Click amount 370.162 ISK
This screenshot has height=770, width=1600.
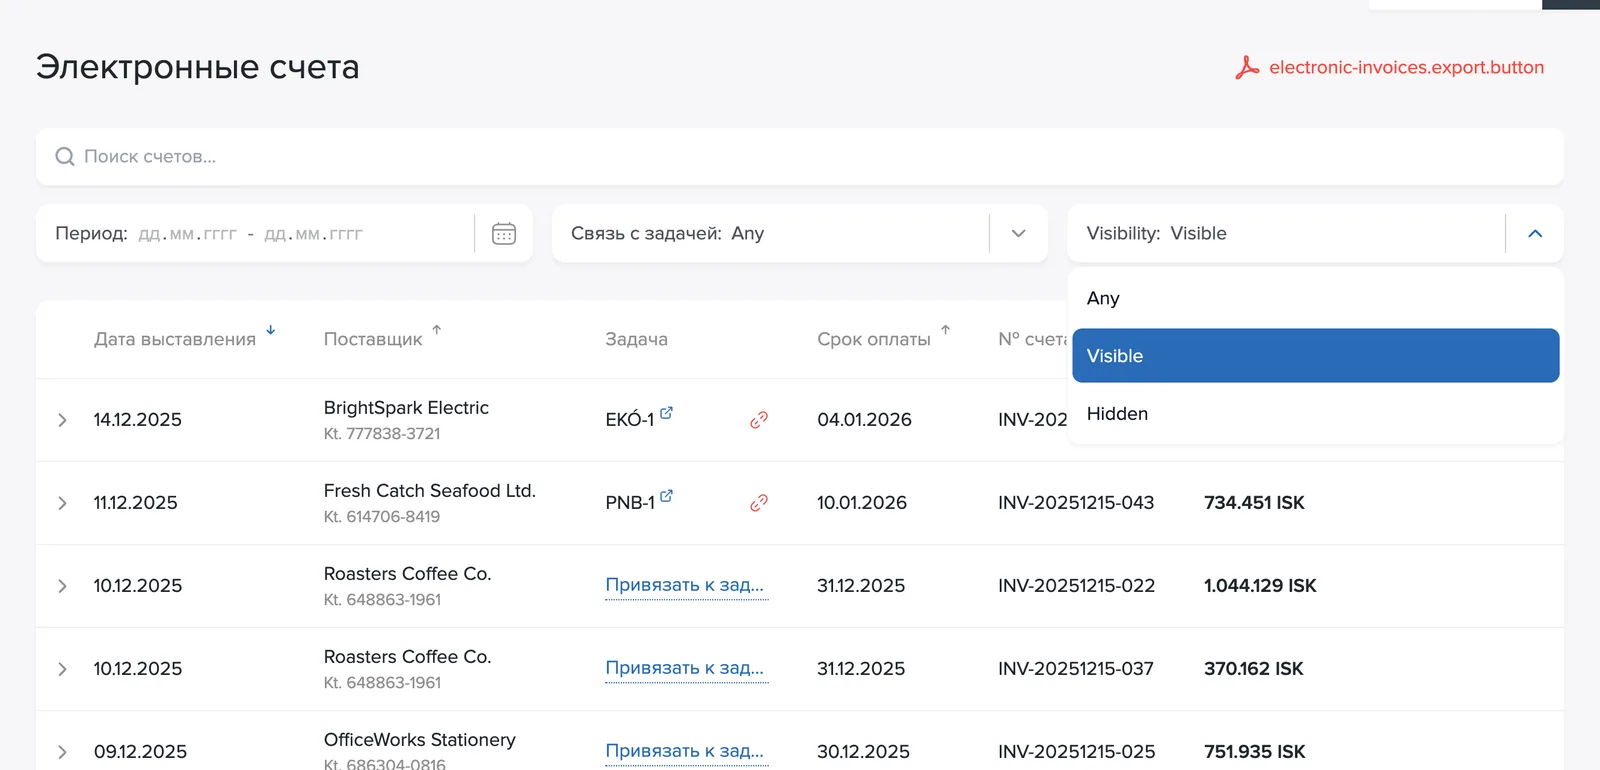(1254, 669)
